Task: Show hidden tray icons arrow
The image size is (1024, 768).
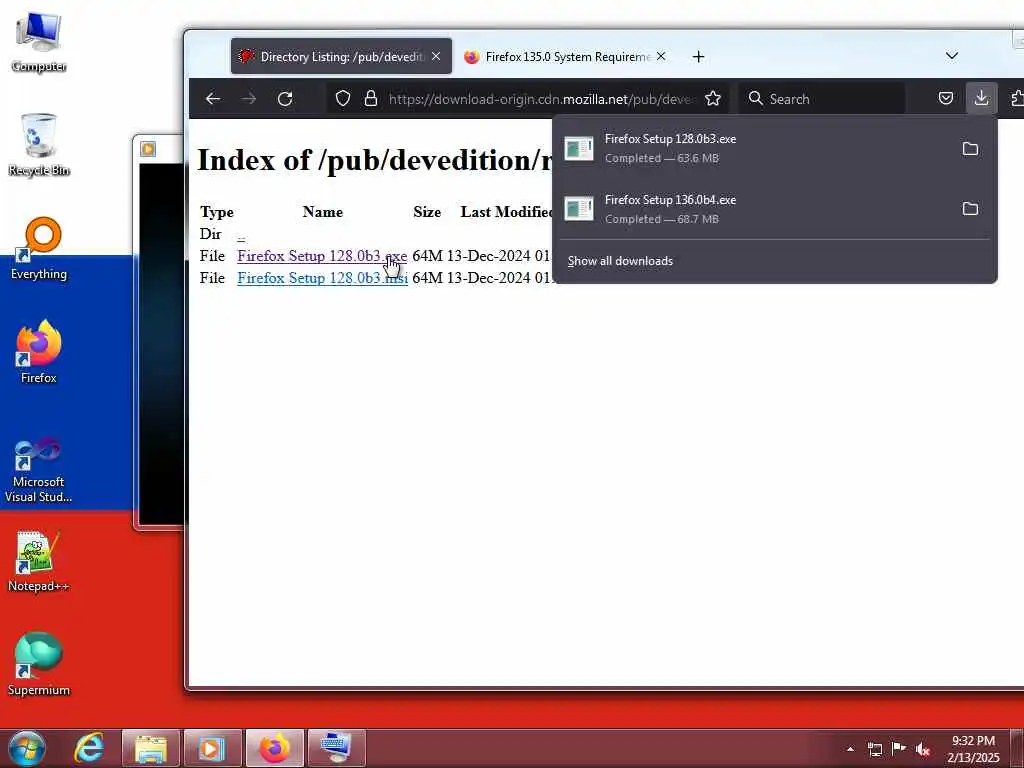Action: pos(850,749)
